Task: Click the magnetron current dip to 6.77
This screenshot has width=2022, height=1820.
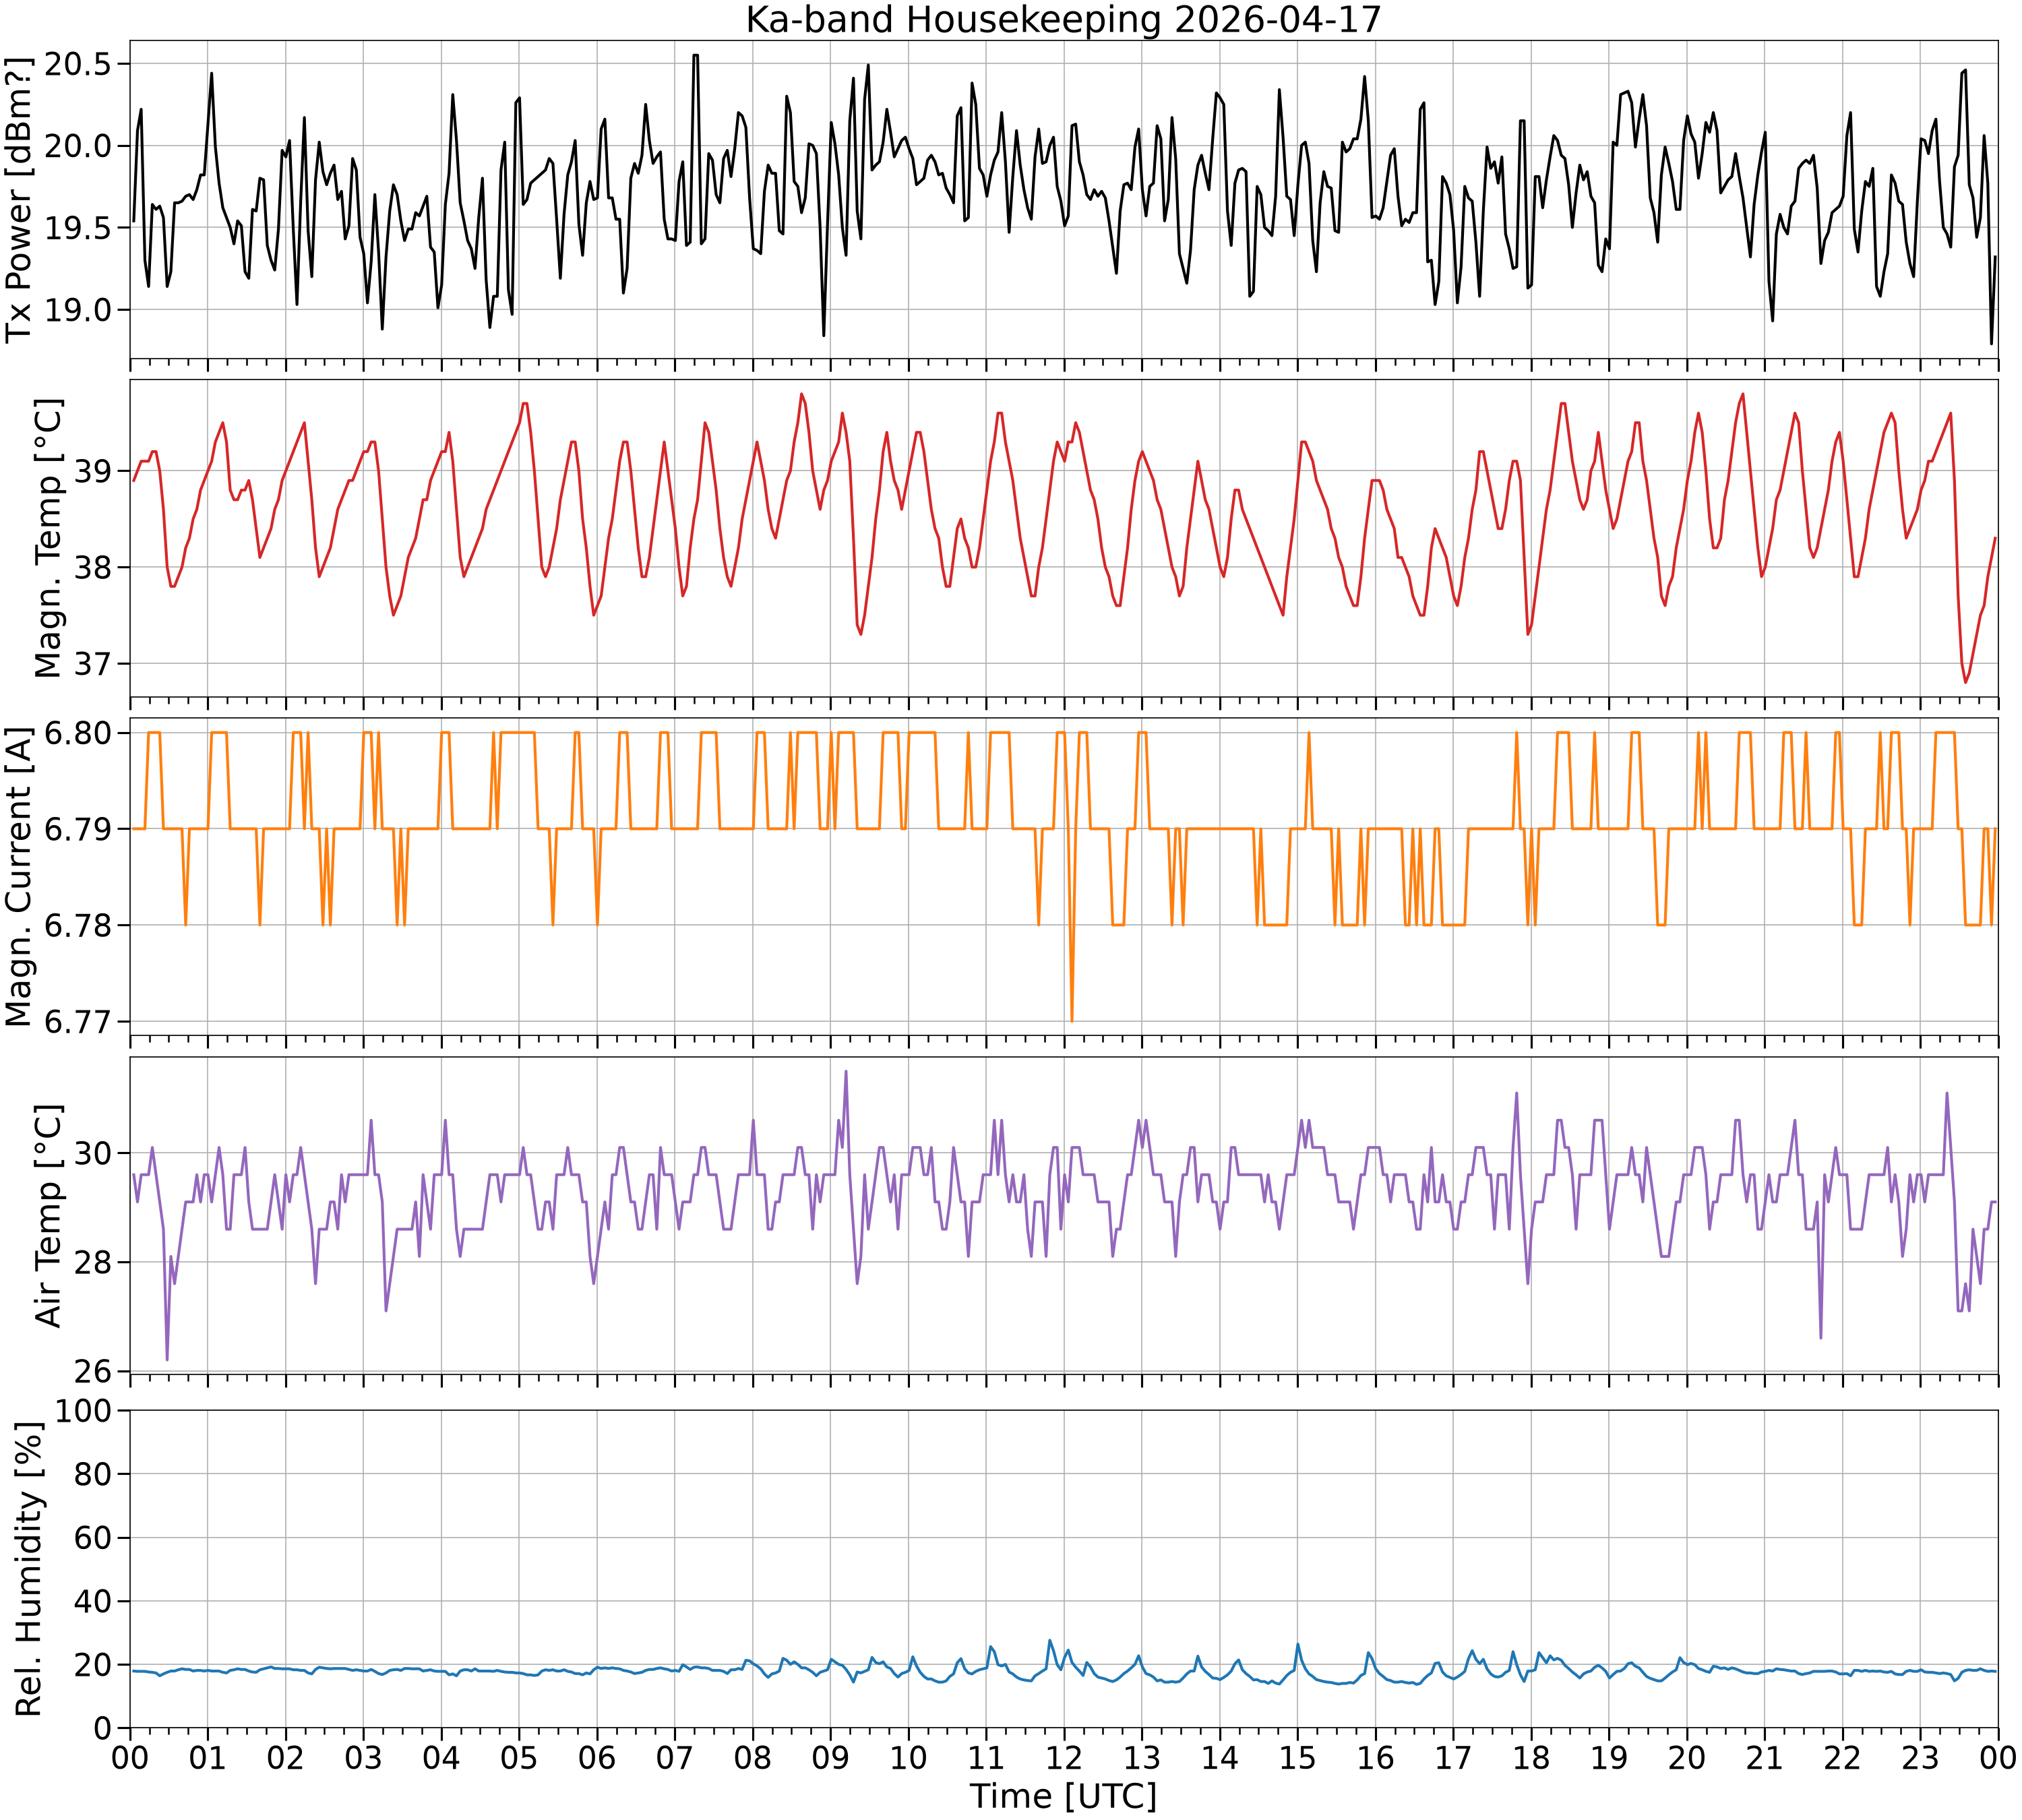Action: tap(1072, 1020)
